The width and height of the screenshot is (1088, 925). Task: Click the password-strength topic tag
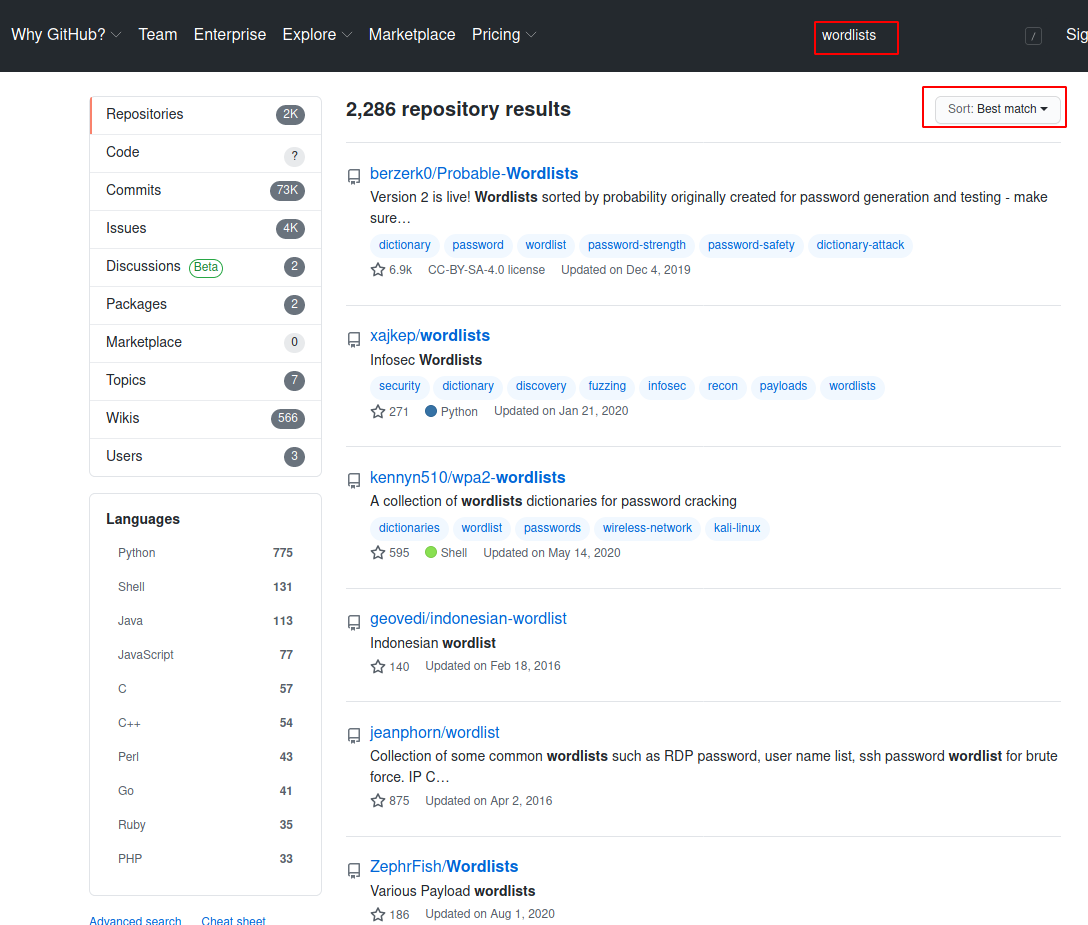(x=637, y=245)
